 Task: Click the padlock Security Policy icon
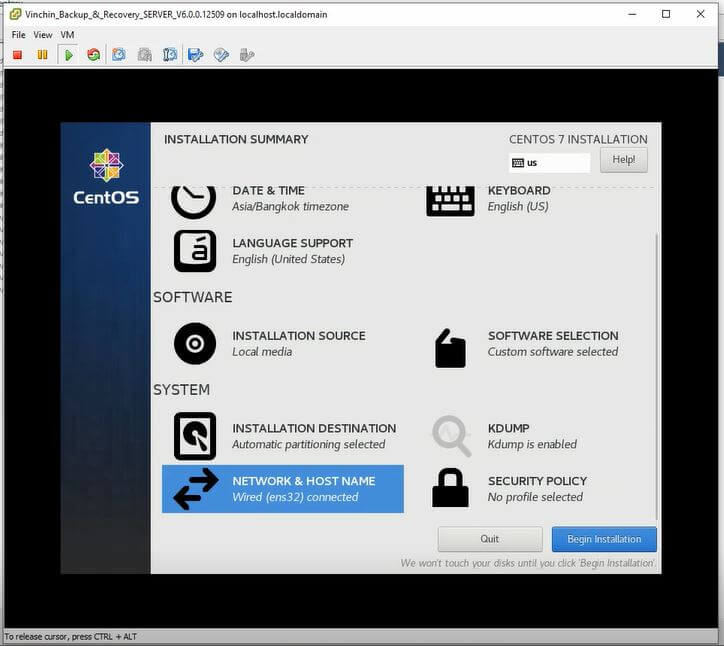coord(450,488)
